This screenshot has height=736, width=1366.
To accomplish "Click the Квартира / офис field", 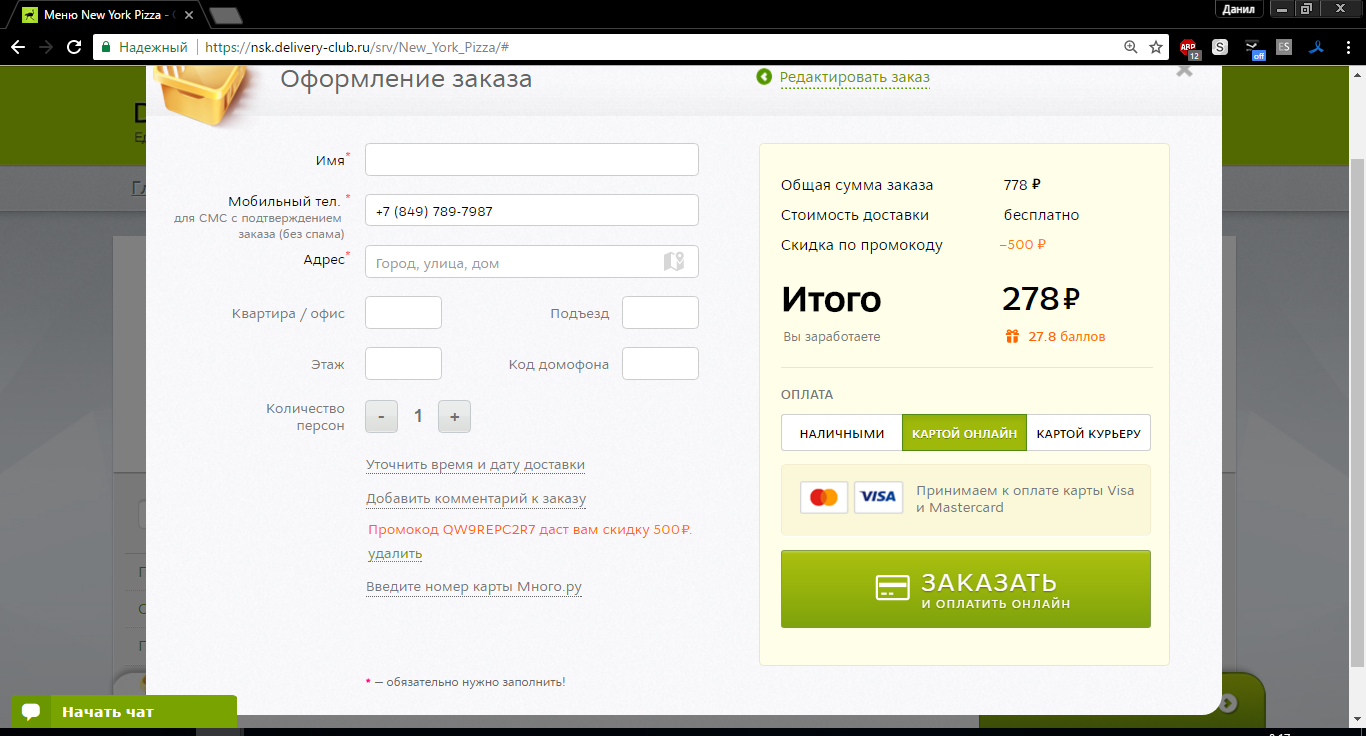I will click(403, 313).
